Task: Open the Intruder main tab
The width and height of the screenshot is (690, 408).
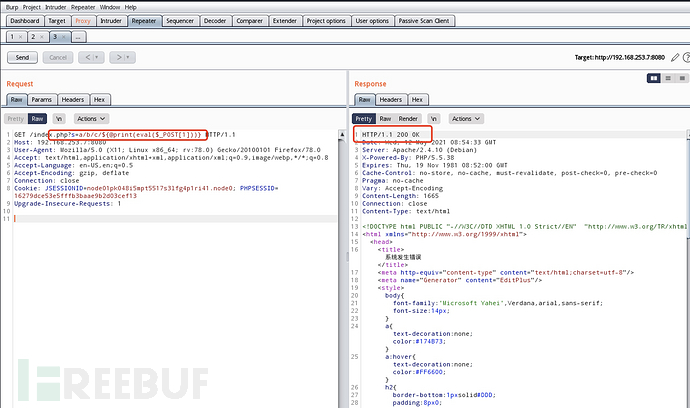Action: 112,20
